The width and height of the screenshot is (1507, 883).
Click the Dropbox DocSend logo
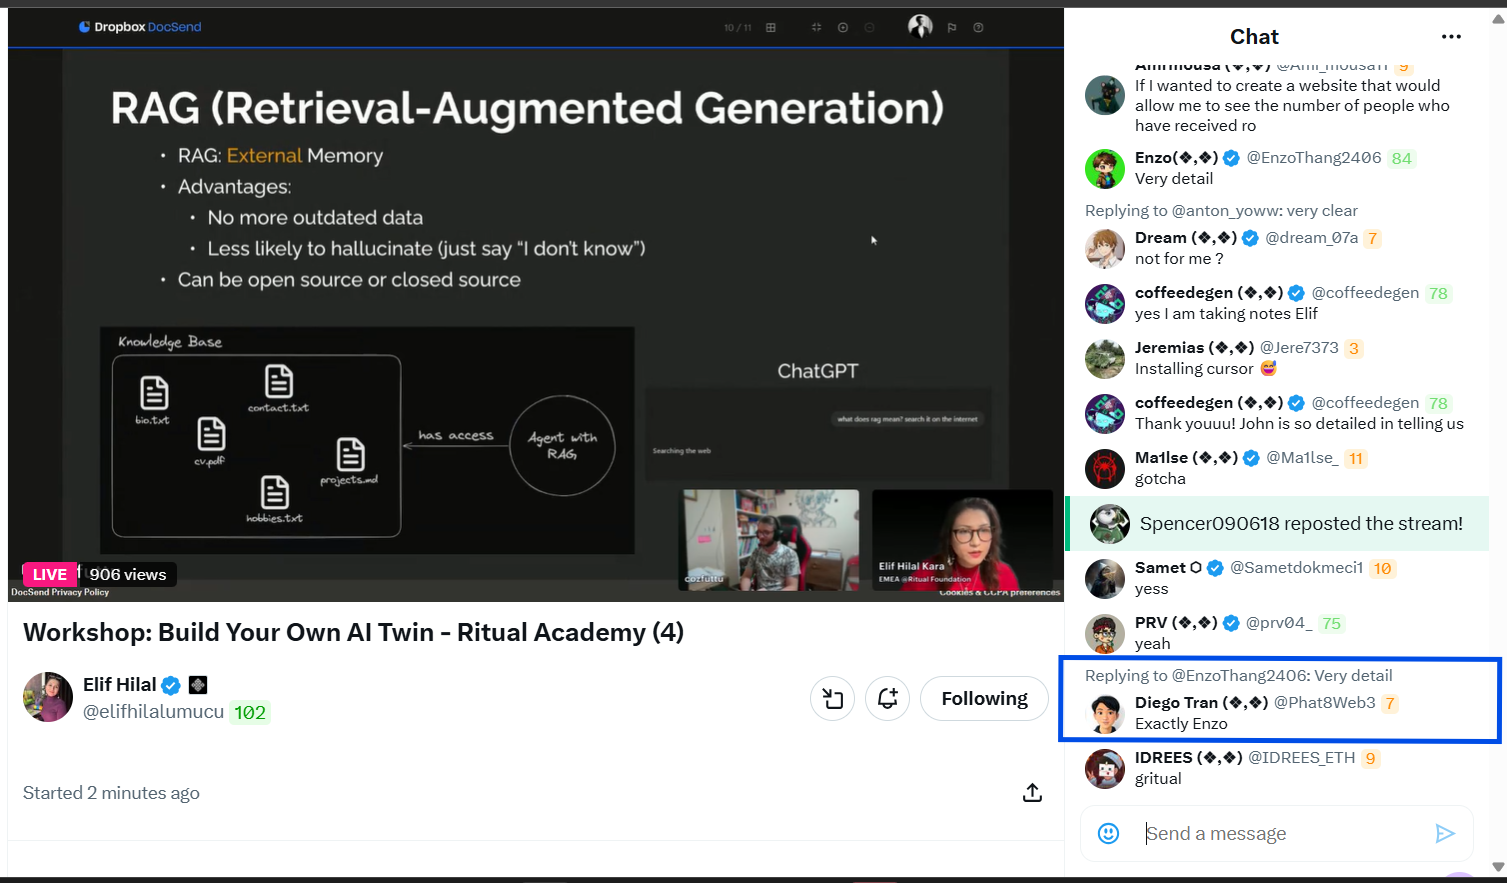[140, 27]
